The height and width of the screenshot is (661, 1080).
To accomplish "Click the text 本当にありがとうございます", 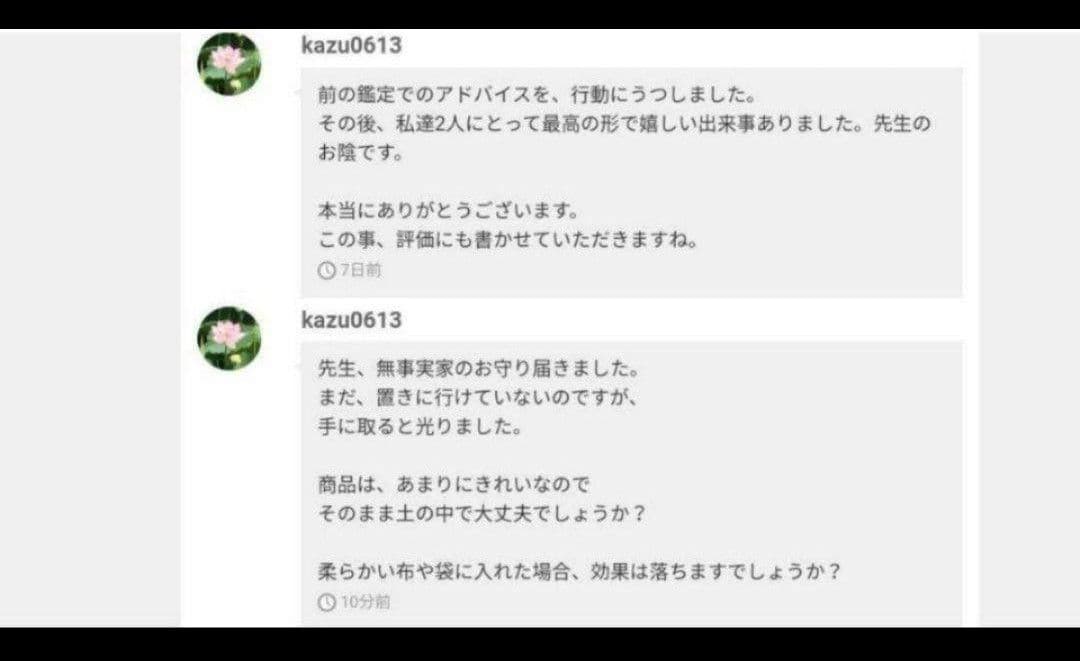I will tap(448, 211).
